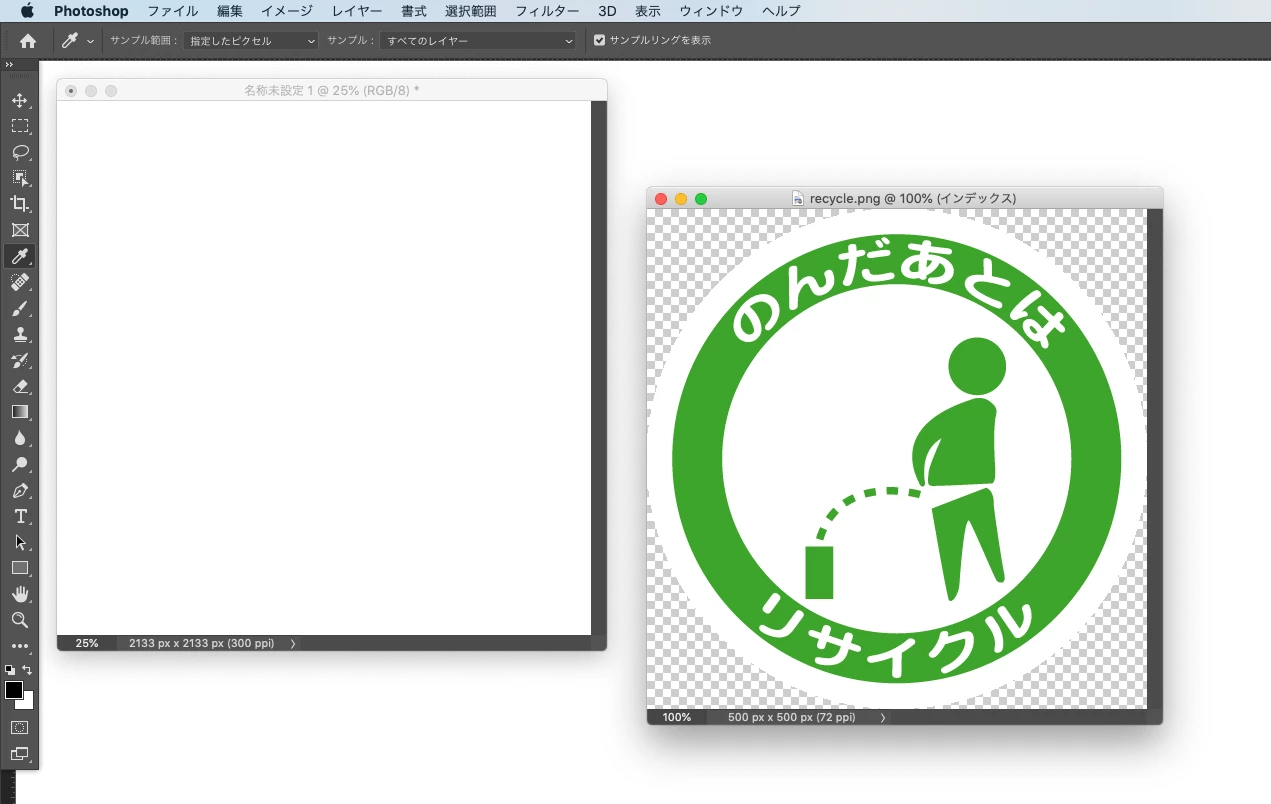Click the Home button in options bar
This screenshot has height=804, width=1271.
(x=28, y=41)
